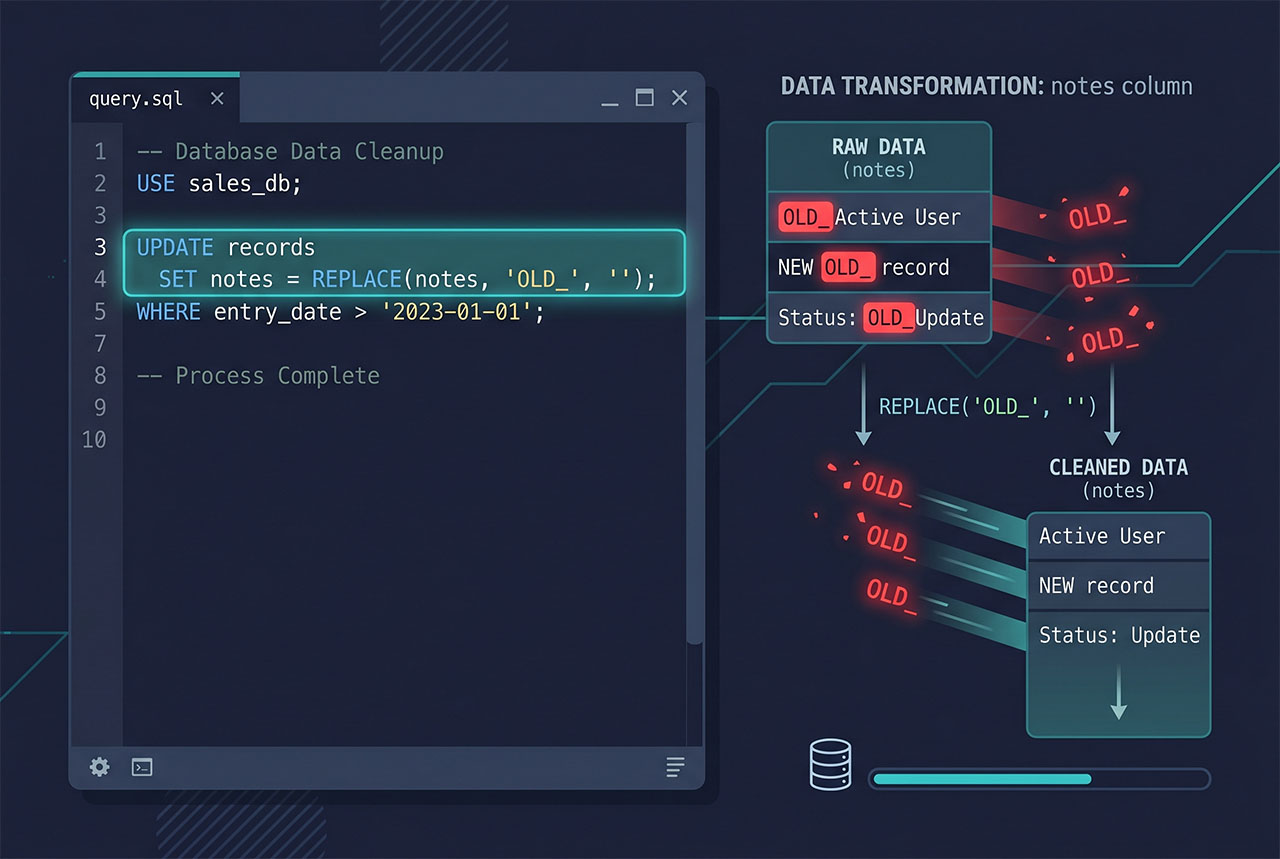This screenshot has width=1280, height=859.
Task: Click the SET notes = REPLACE line
Action: pyautogui.click(x=408, y=279)
